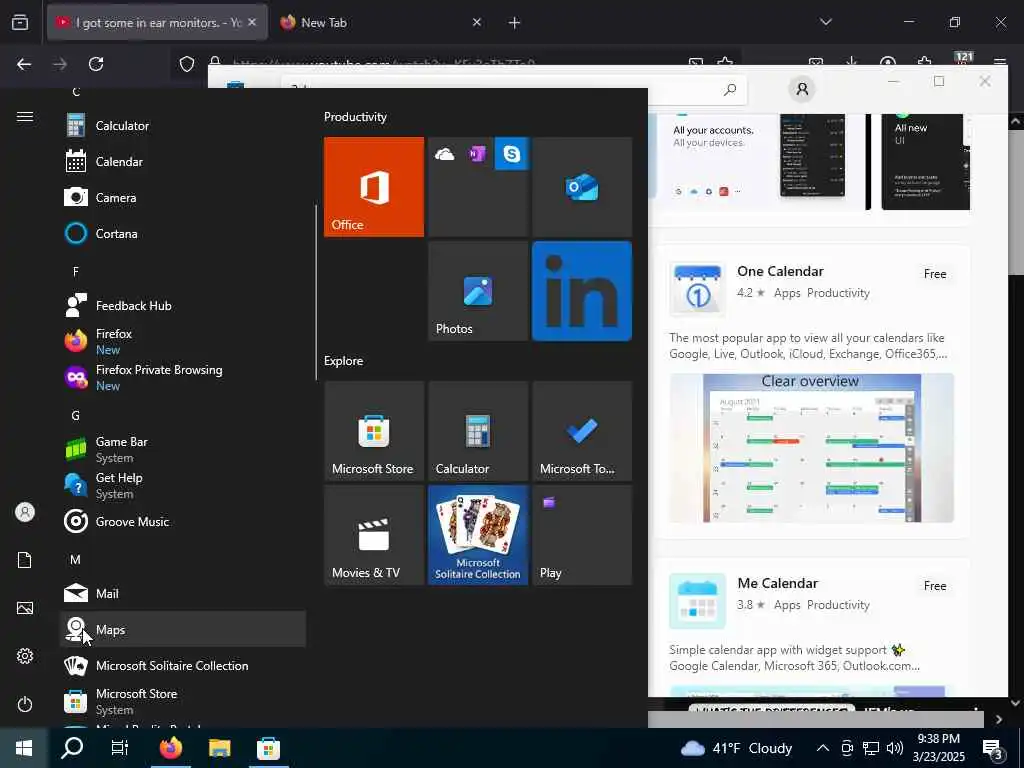Click the One Calendar Clear overview screenshot
This screenshot has height=768, width=1024.
[x=811, y=448]
